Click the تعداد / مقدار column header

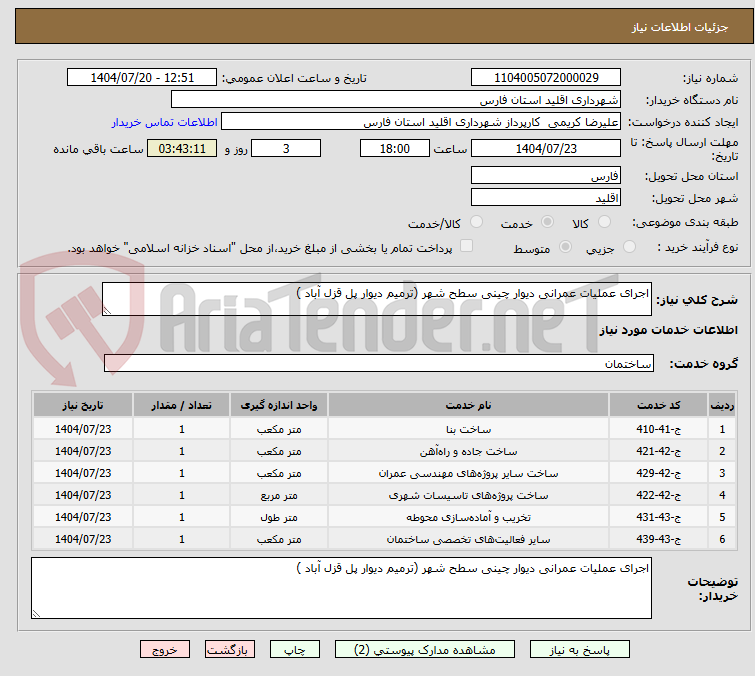click(182, 405)
